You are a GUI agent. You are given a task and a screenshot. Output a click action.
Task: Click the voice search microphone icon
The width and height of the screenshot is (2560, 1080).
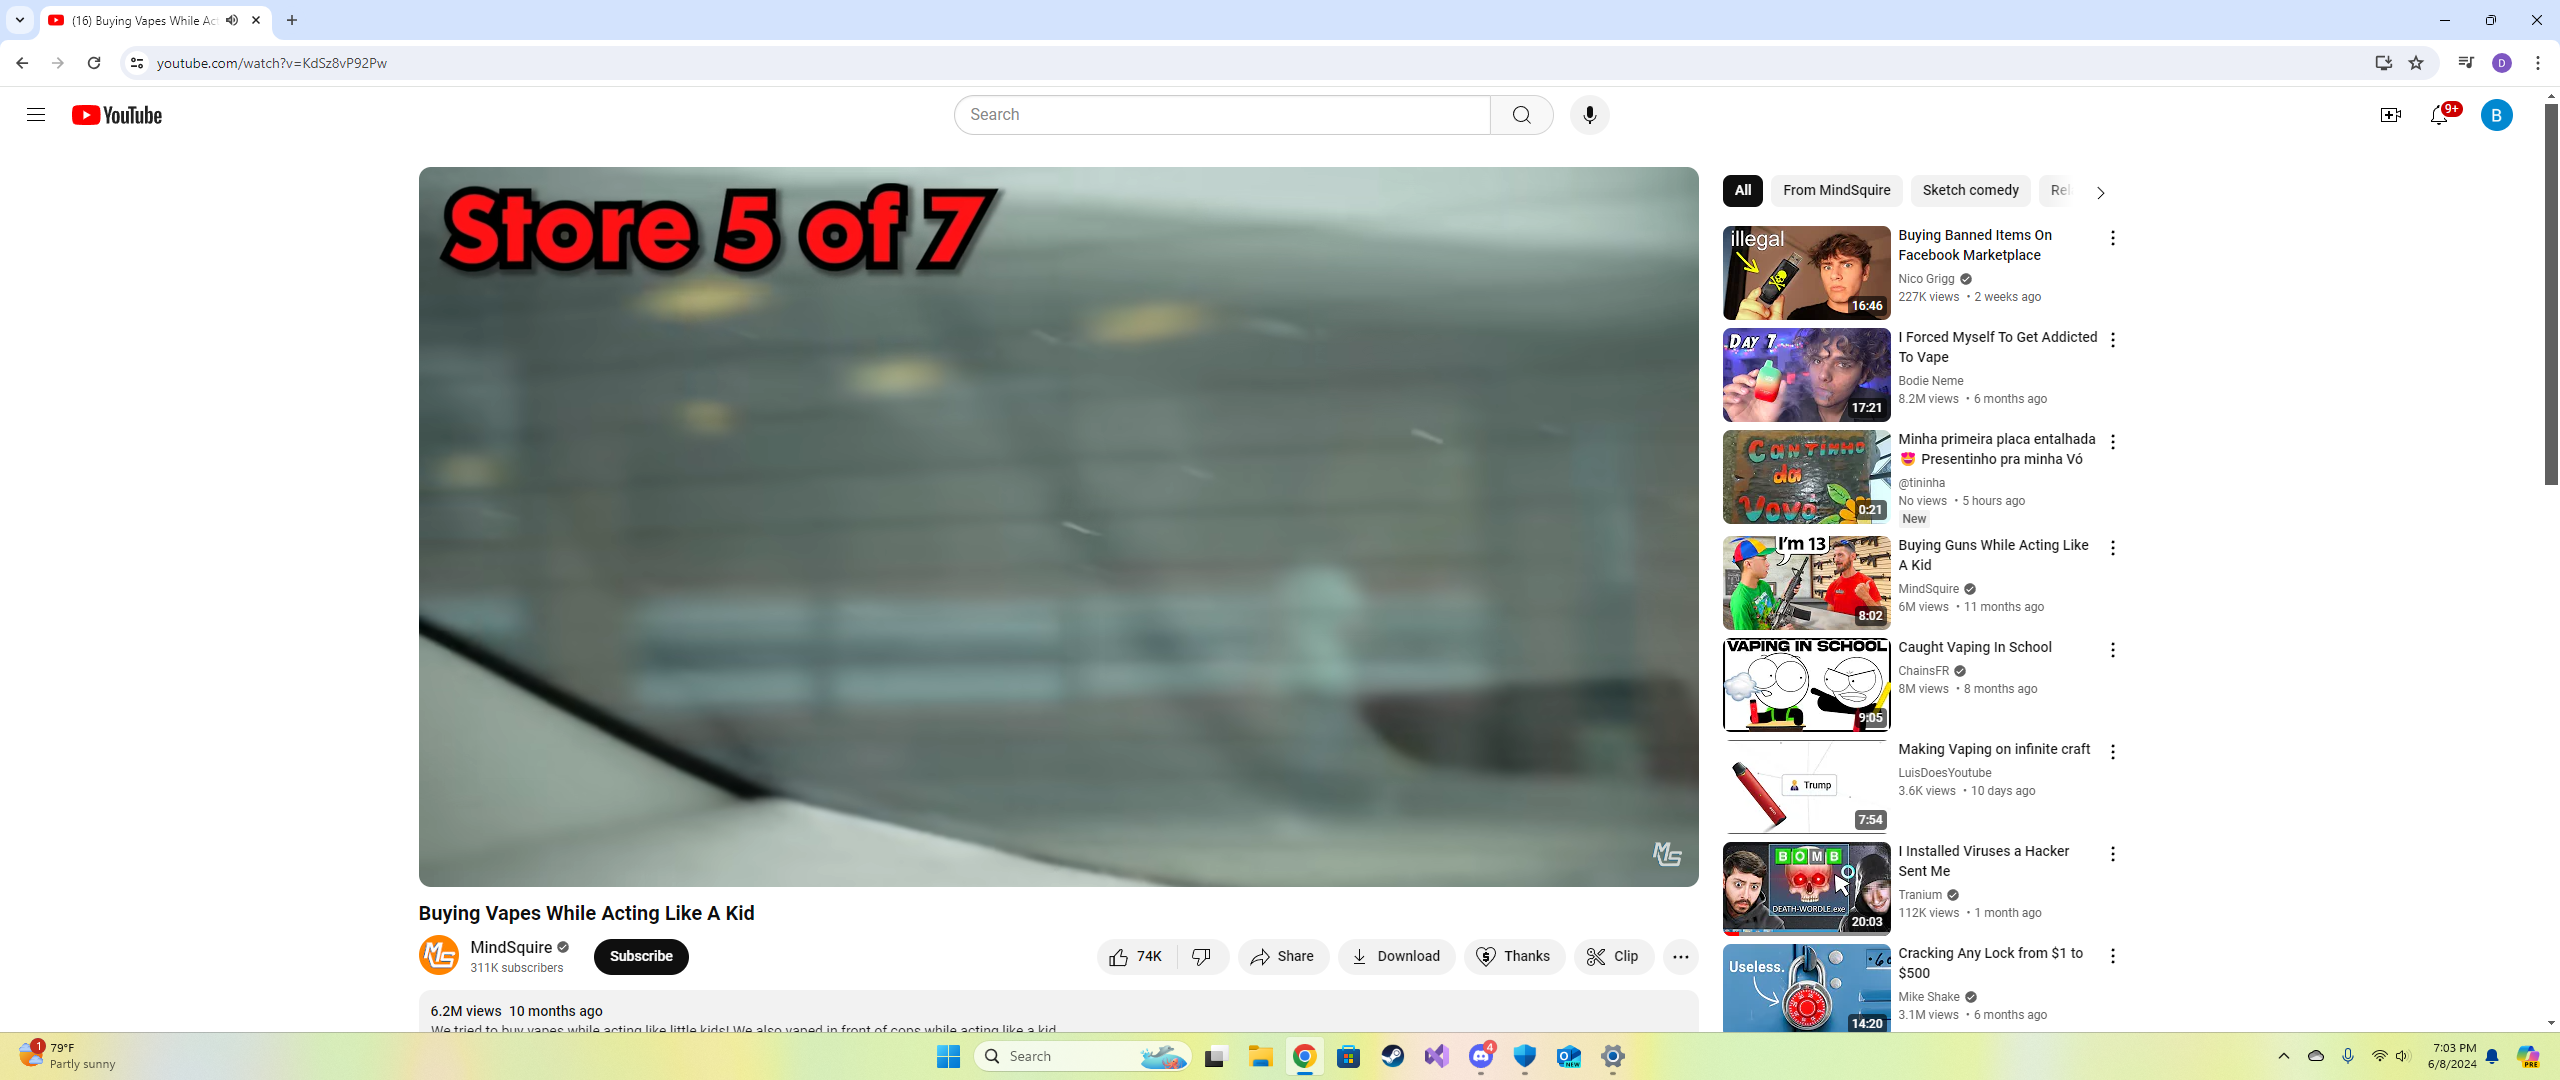click(1589, 115)
